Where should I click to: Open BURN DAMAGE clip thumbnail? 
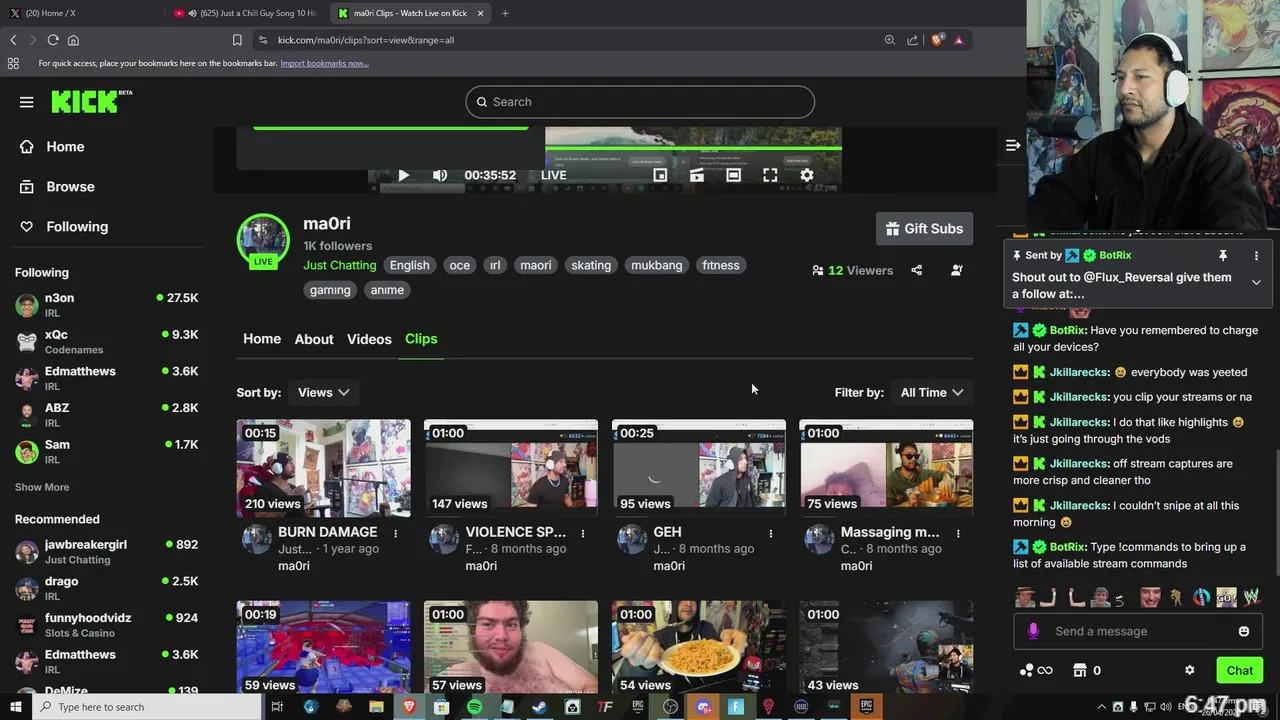coord(323,468)
